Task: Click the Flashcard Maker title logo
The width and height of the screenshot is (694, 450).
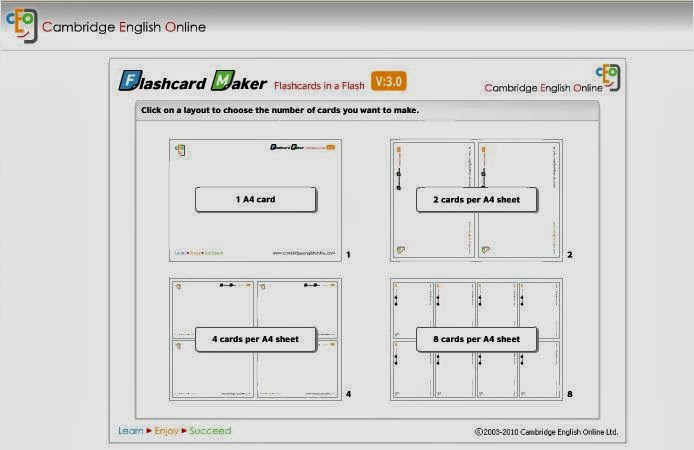Action: [193, 81]
